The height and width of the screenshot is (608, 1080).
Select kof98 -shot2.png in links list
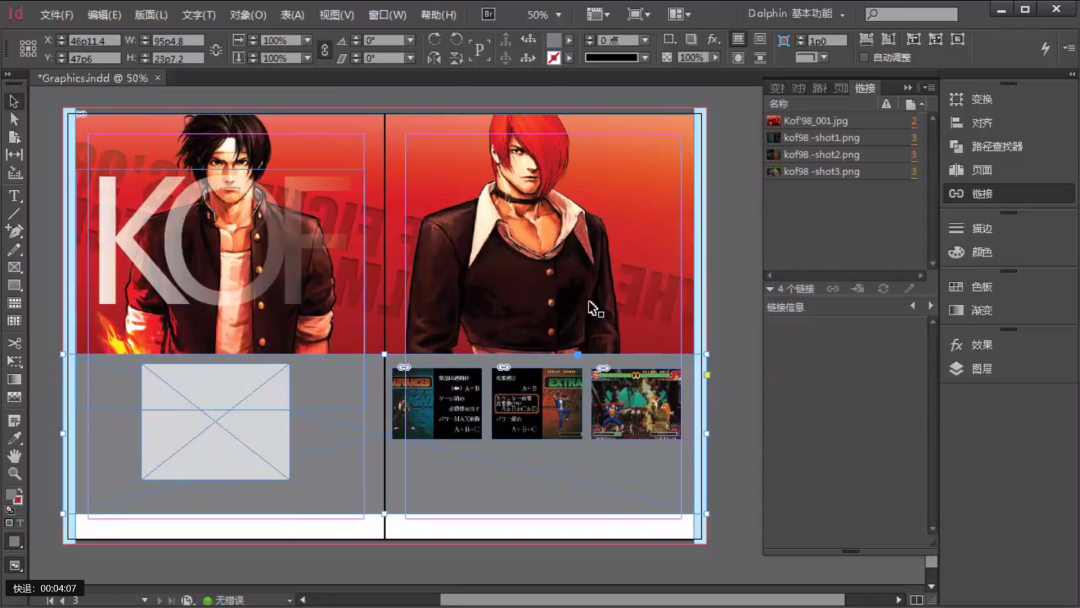coord(821,155)
